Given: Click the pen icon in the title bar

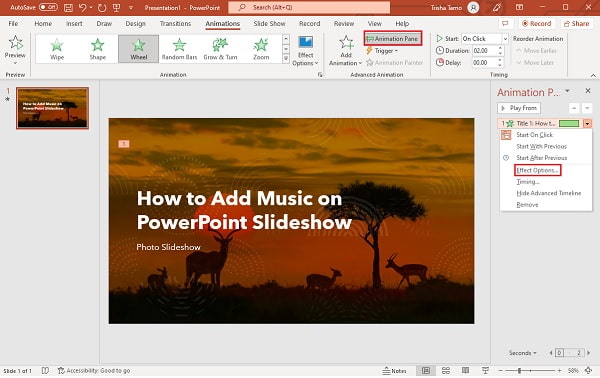Looking at the screenshot, I should [497, 7].
